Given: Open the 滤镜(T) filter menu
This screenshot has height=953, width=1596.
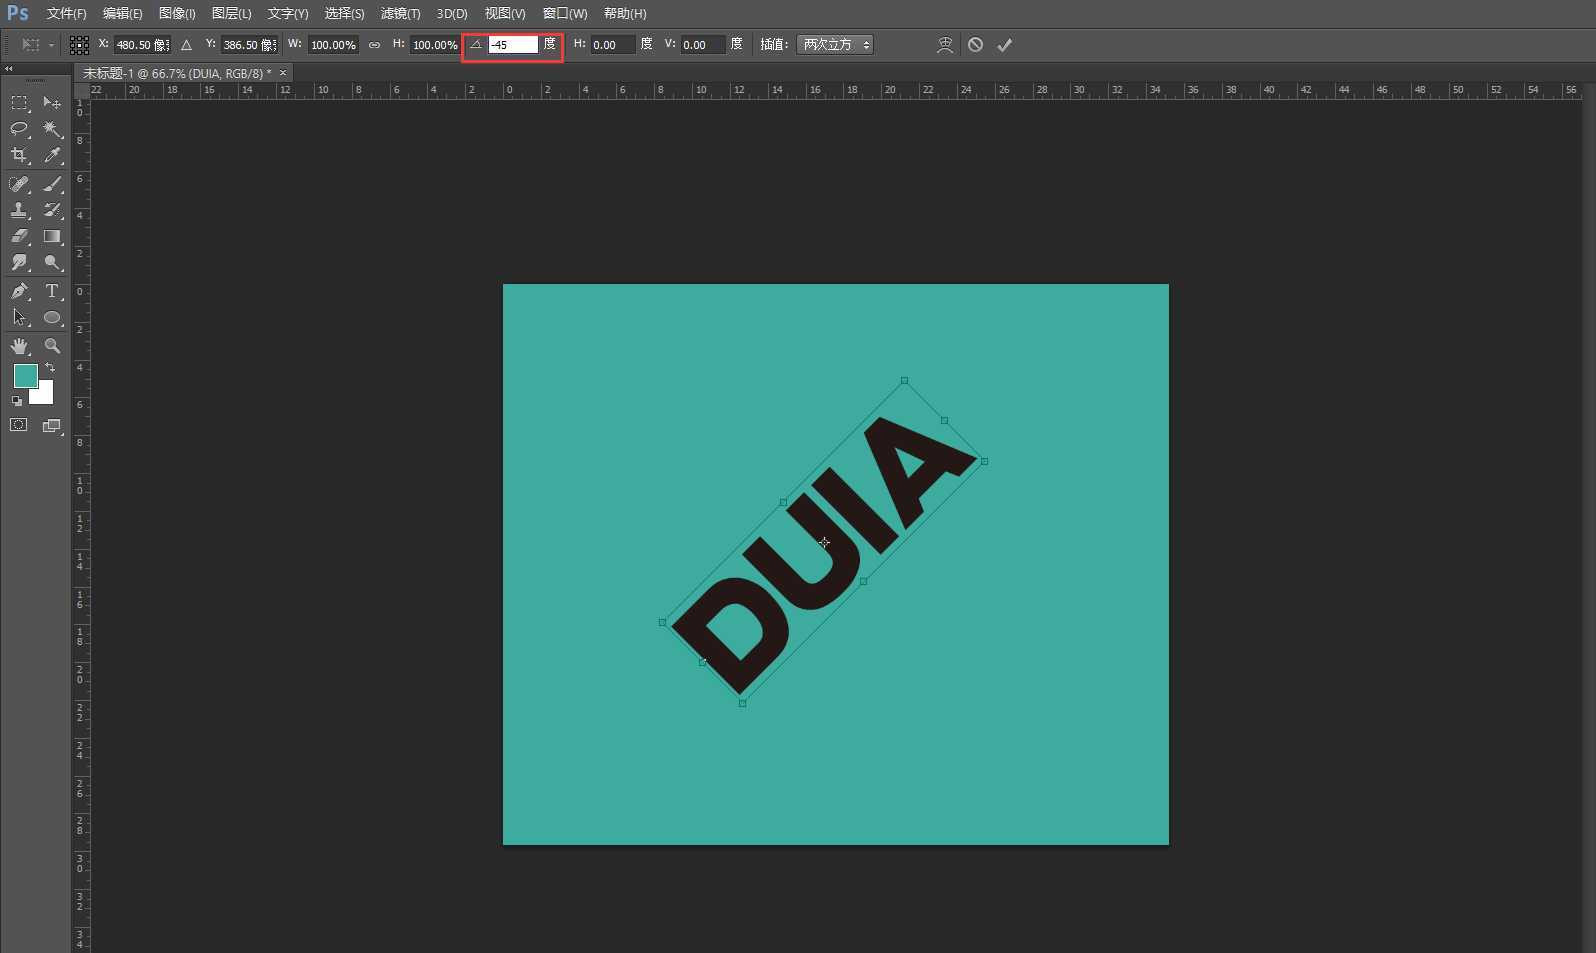Looking at the screenshot, I should 400,14.
